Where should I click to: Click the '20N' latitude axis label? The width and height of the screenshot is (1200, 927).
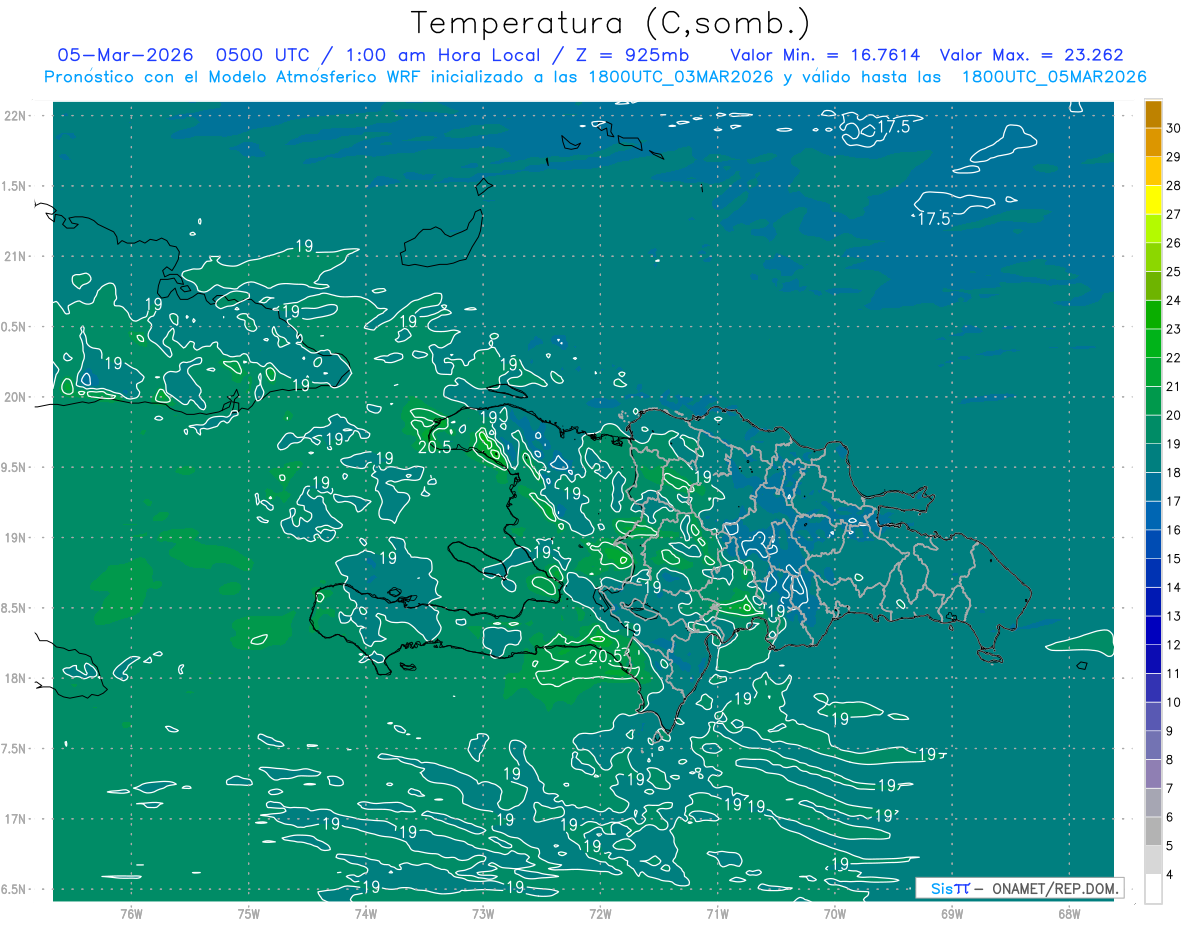(x=15, y=397)
